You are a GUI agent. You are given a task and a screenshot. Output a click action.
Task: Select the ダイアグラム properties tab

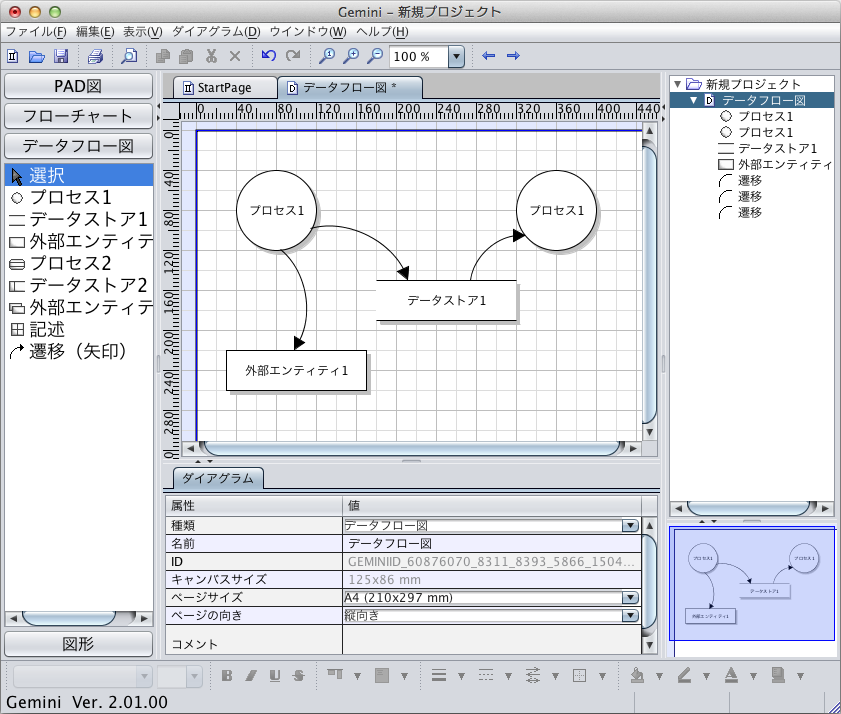pyautogui.click(x=218, y=478)
